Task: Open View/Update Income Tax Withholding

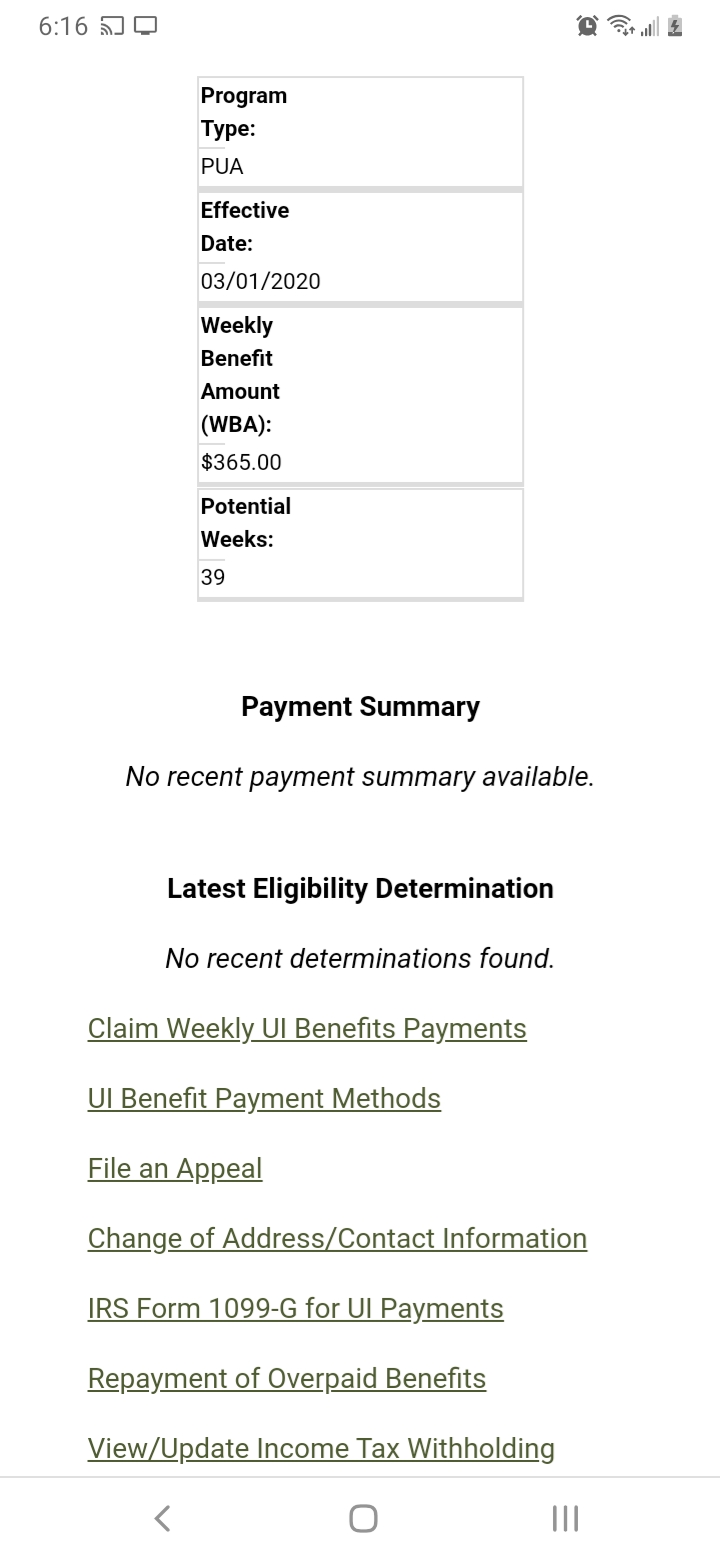Action: click(x=321, y=1448)
